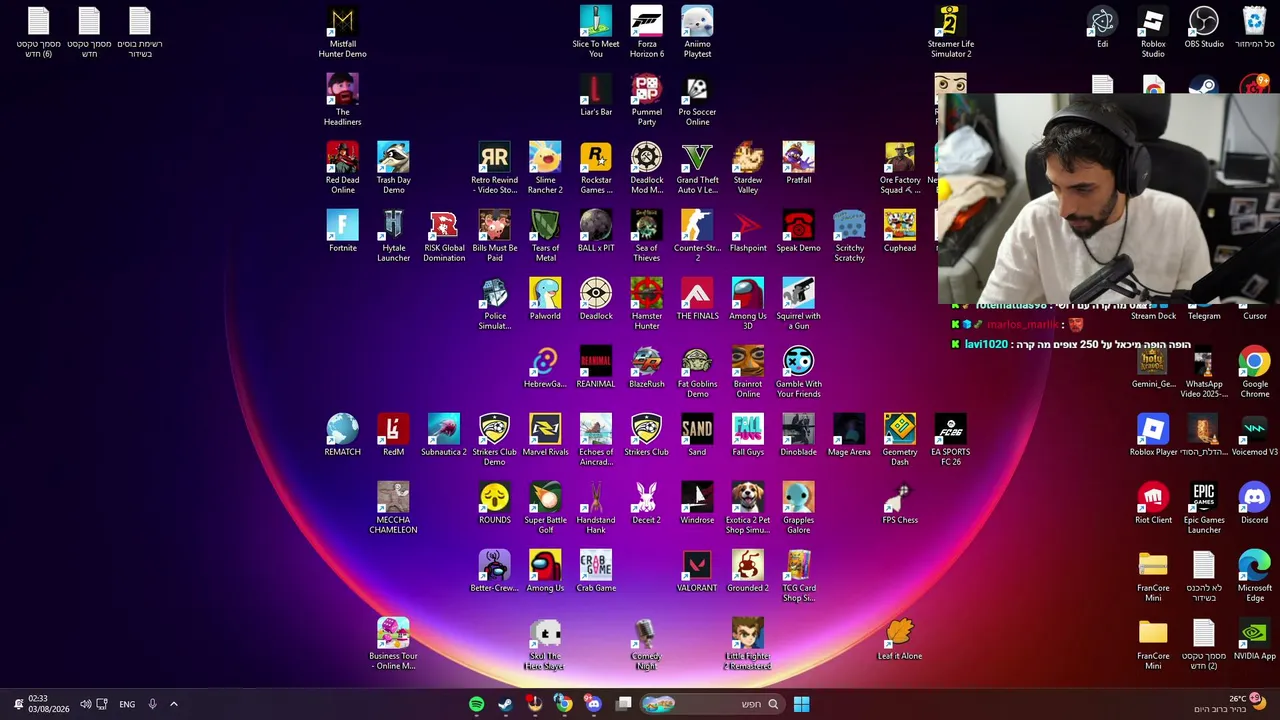Viewport: 1280px width, 720px height.
Task: Open the Riot Client shortcut
Action: click(x=1153, y=503)
